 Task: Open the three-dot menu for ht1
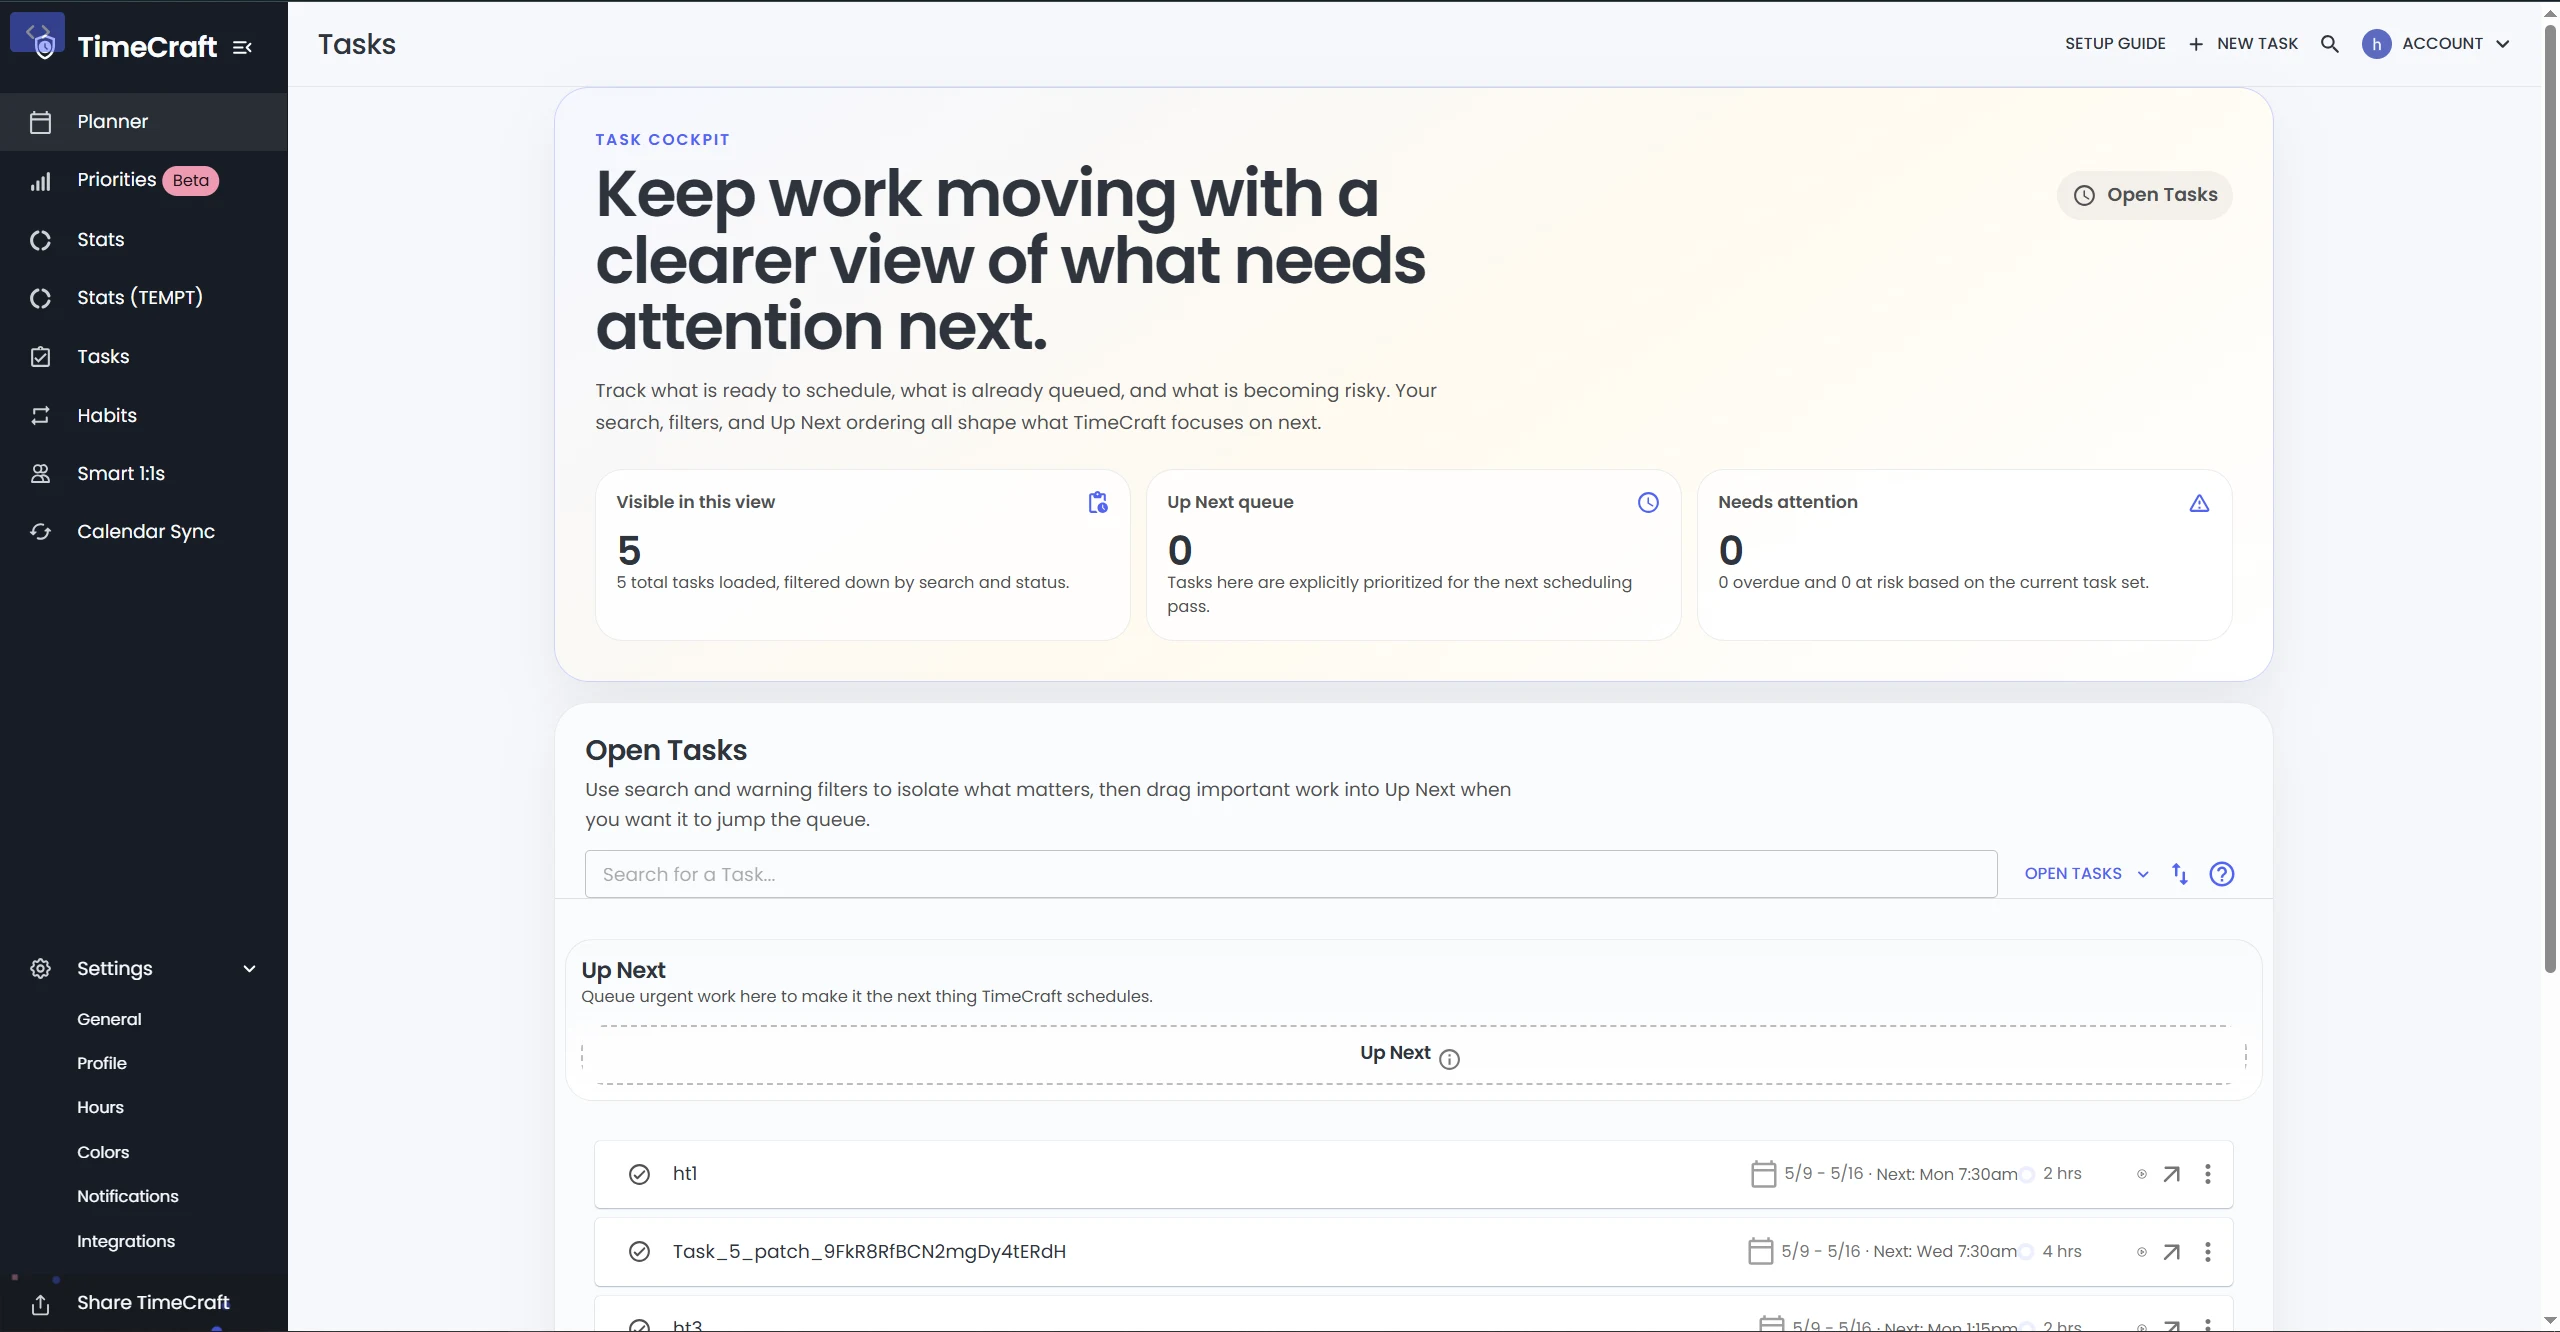click(x=2208, y=1174)
